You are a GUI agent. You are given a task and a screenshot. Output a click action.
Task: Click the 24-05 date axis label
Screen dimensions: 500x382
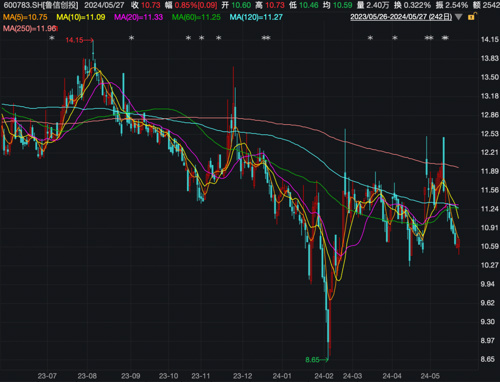coord(430,376)
